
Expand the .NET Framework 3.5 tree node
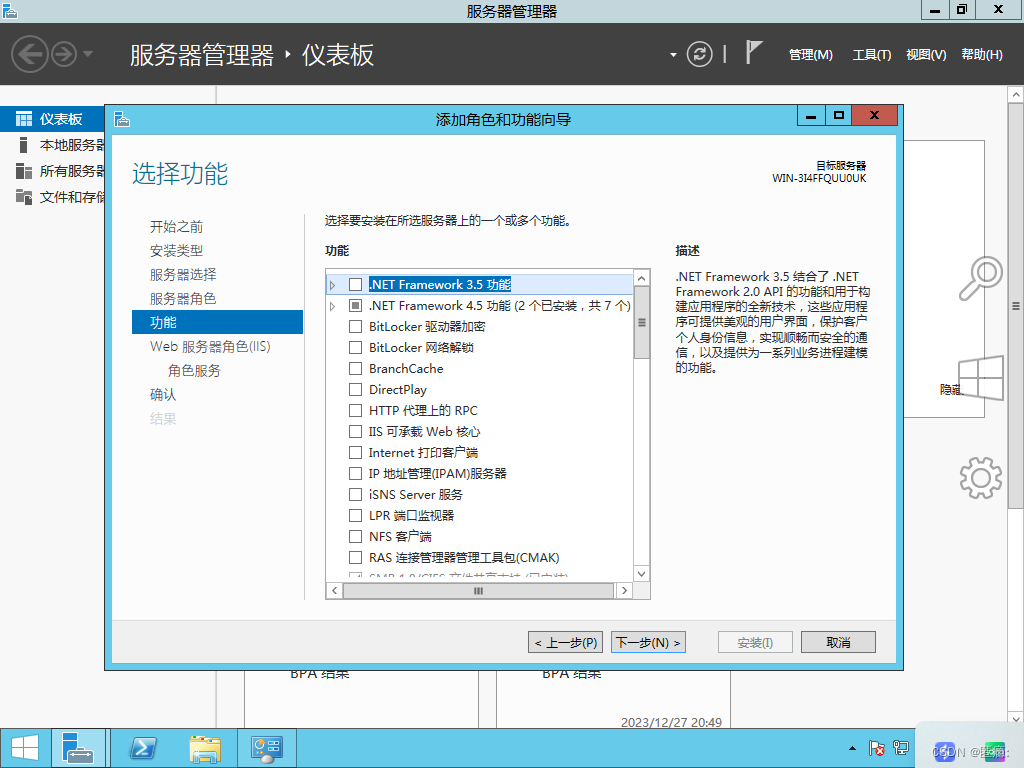point(333,285)
